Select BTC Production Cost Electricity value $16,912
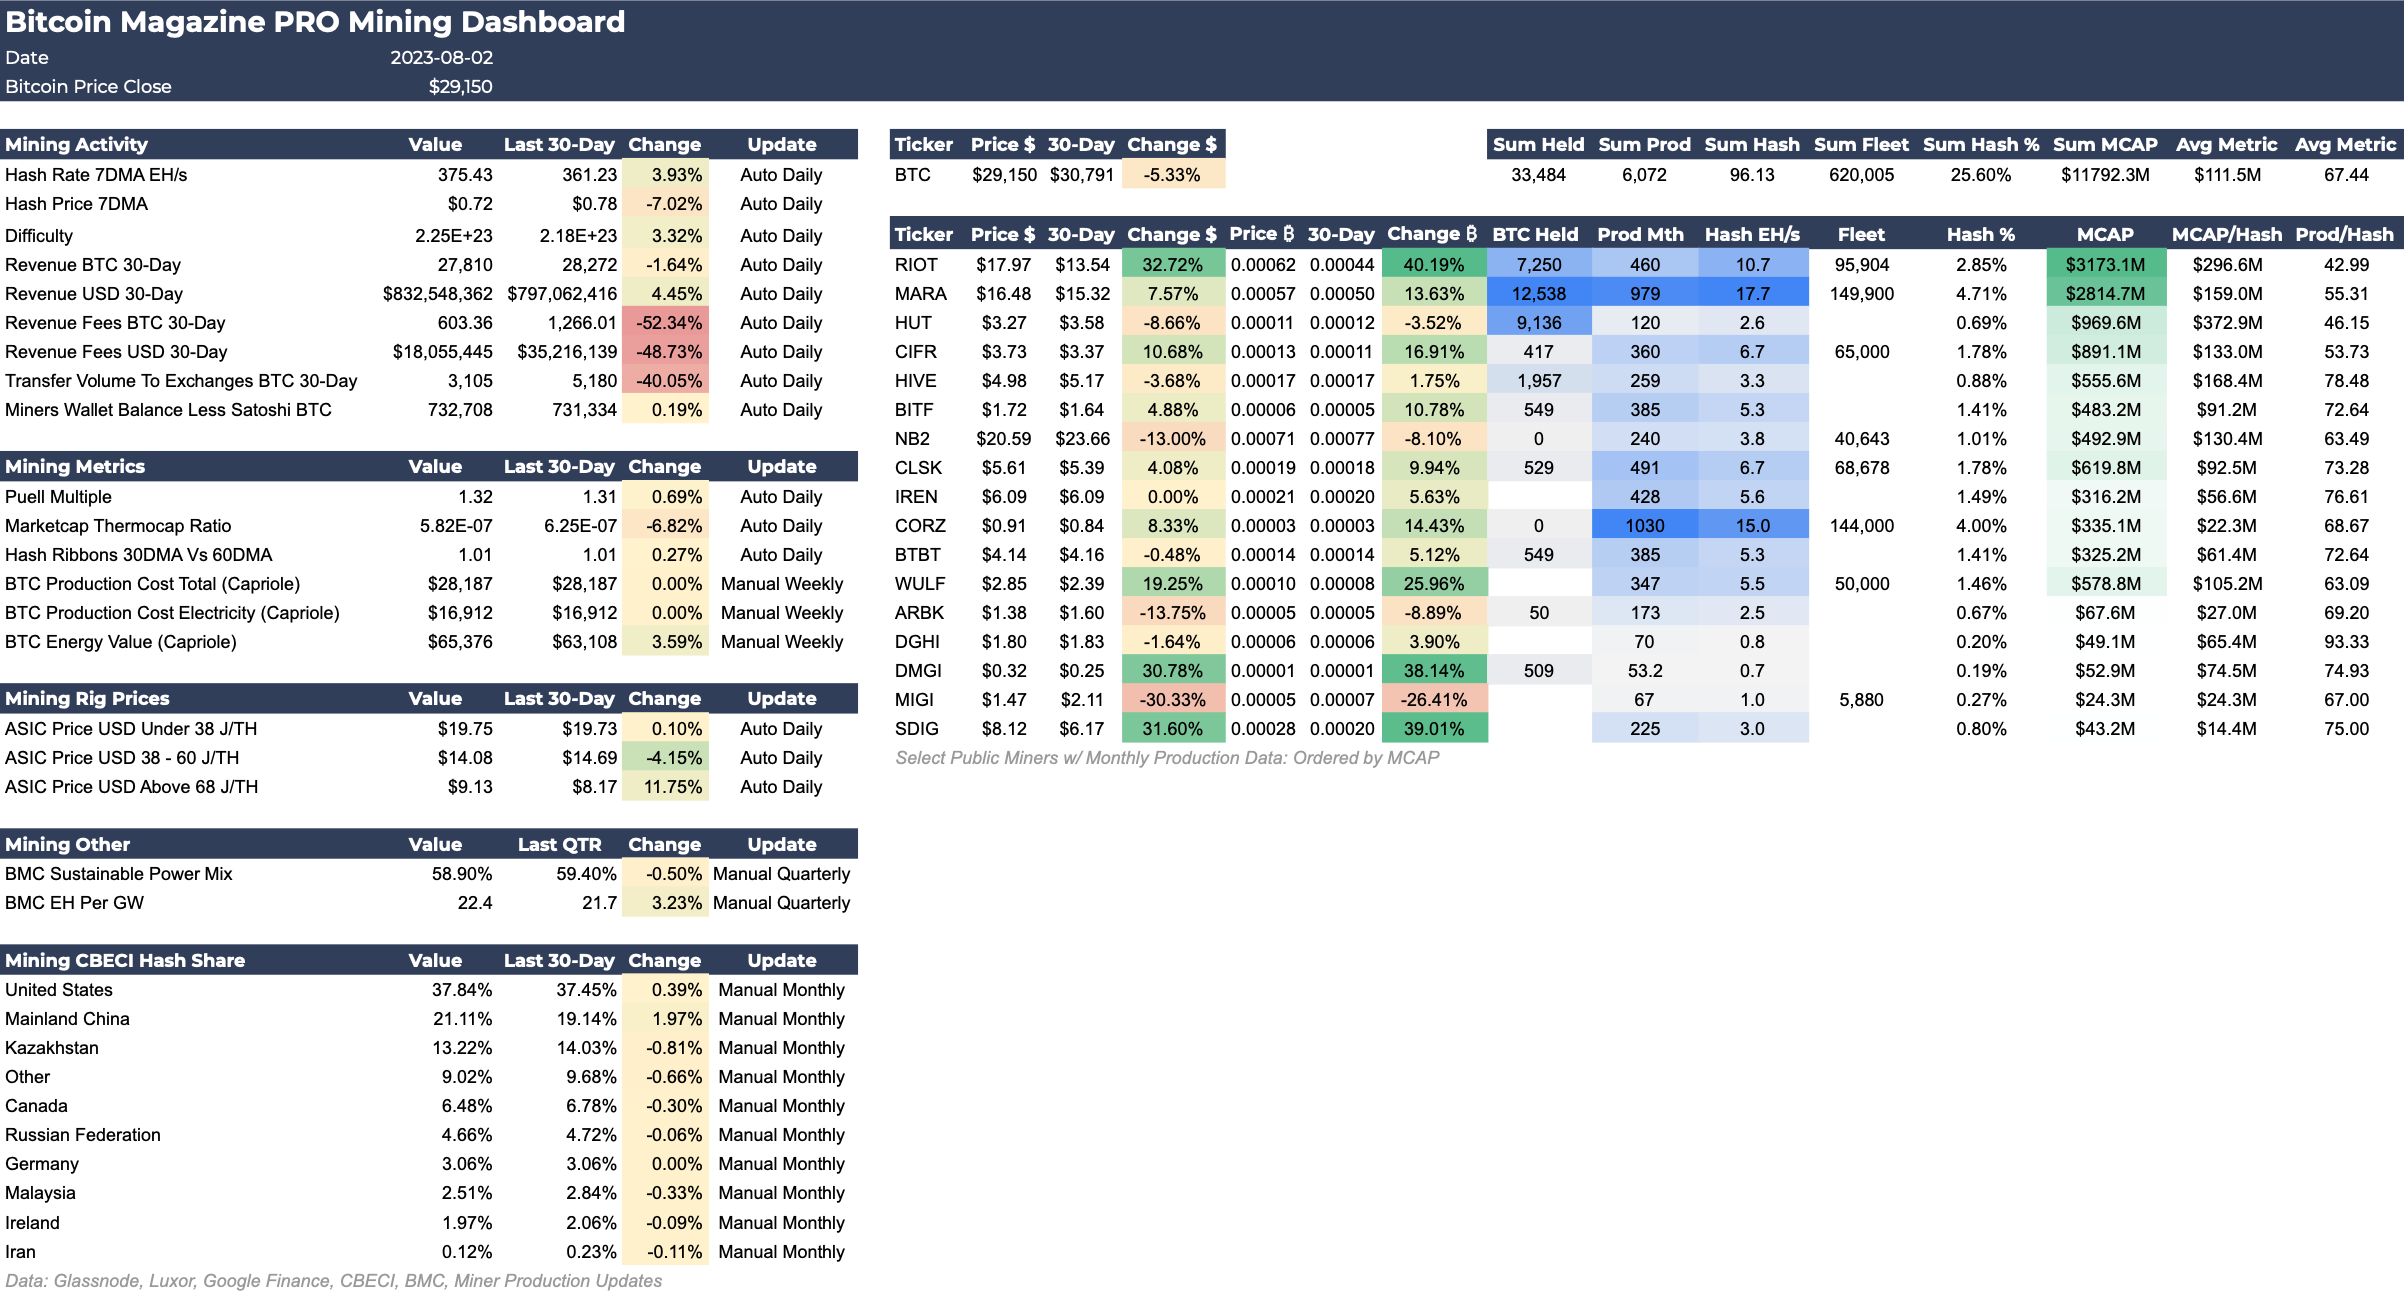The image size is (2404, 1302). [460, 613]
